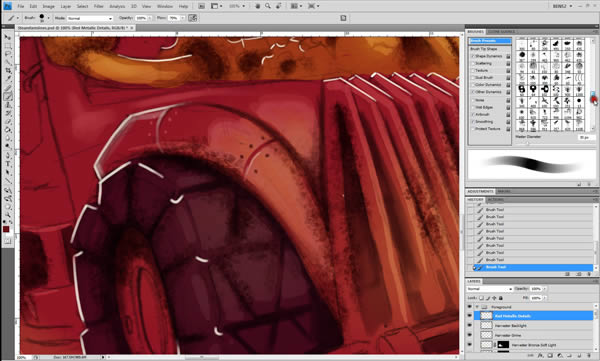Hide the Harvester Backlight layer eye icon

tap(470, 325)
